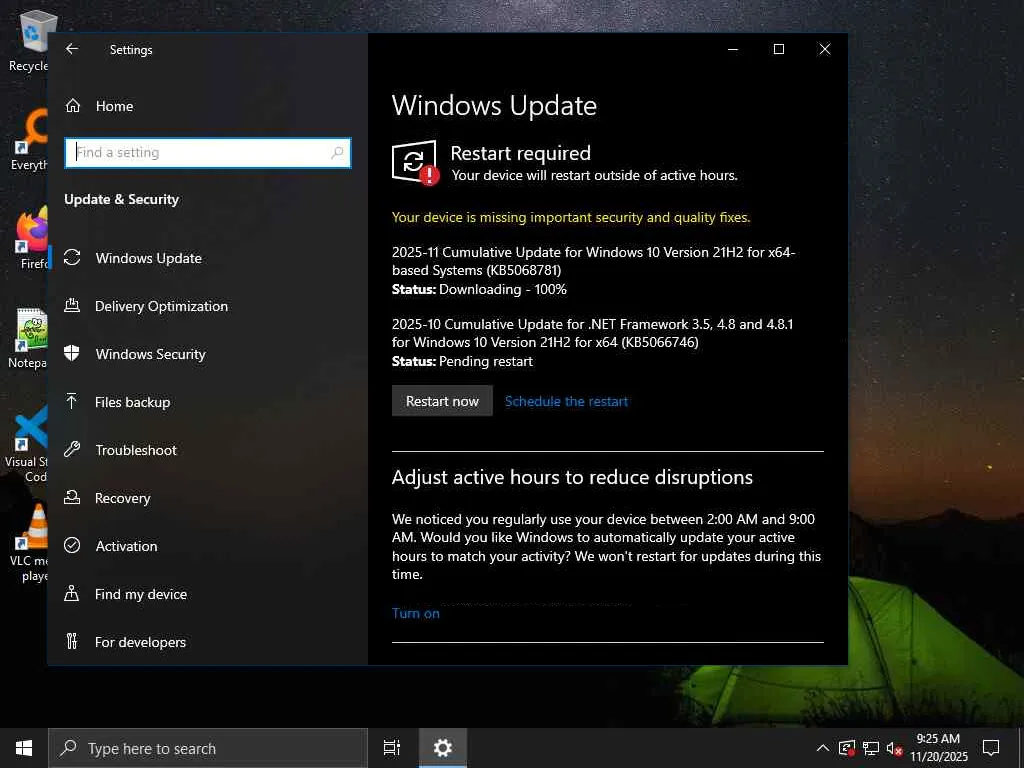Select the Firefox desktop shortcut

tap(31, 239)
